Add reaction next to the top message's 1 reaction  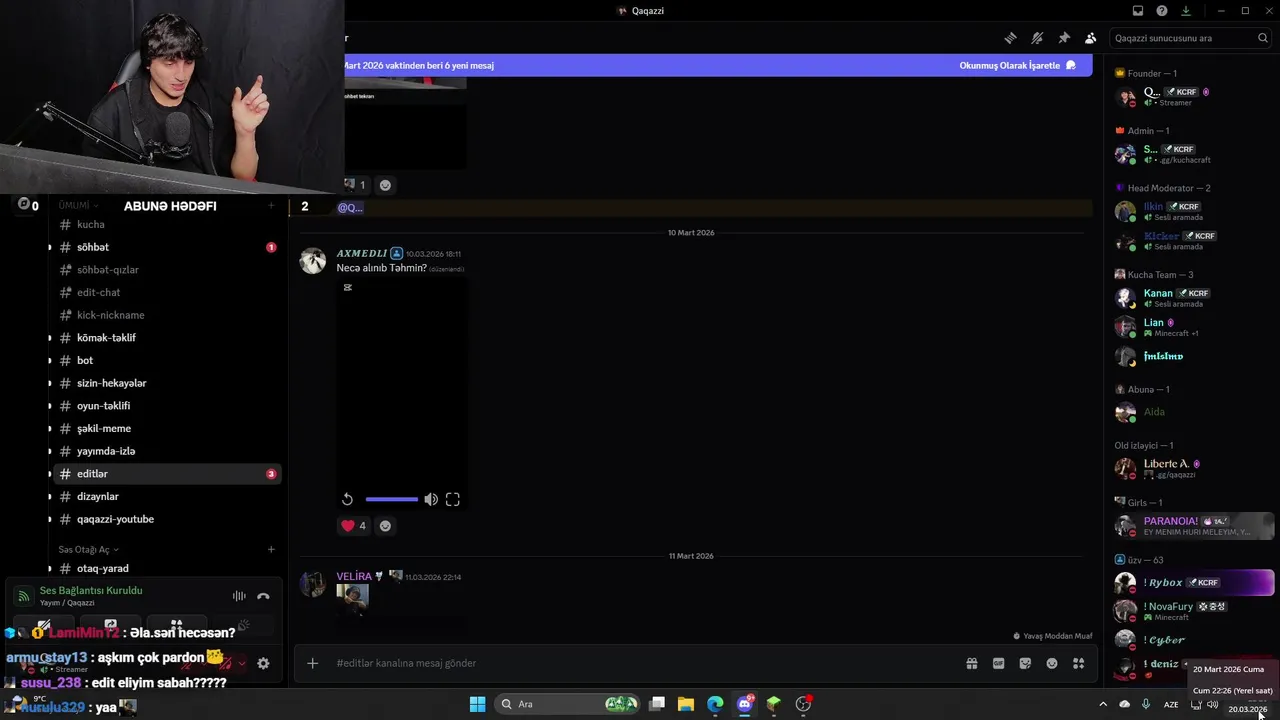[x=385, y=185]
